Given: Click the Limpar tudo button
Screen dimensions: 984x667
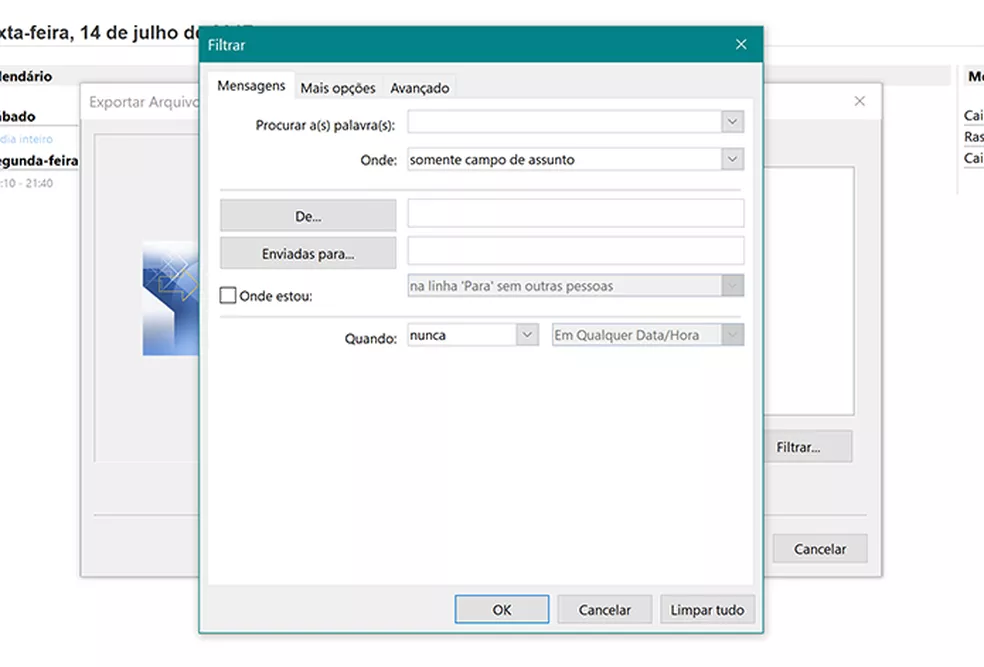Looking at the screenshot, I should (x=707, y=609).
